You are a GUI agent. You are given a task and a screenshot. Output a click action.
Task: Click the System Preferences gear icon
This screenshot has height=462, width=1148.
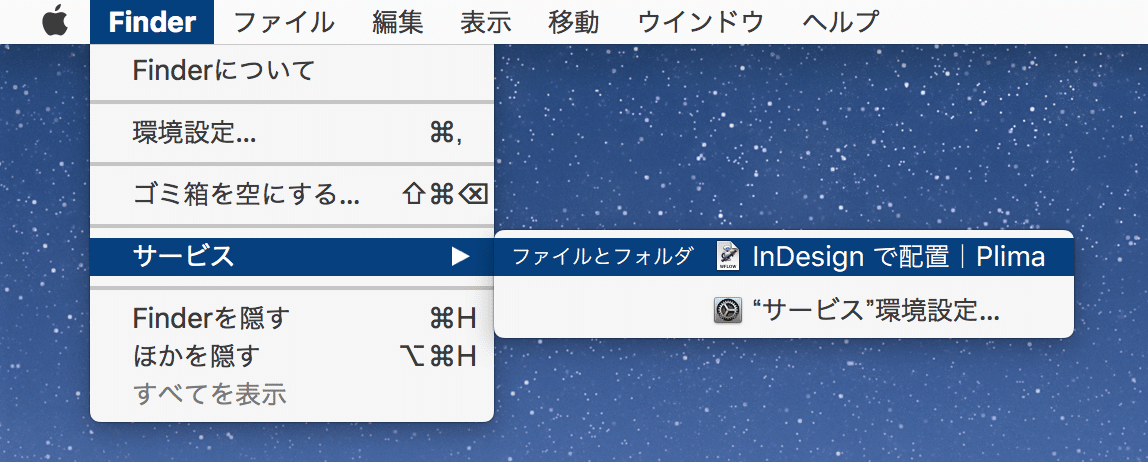click(x=728, y=312)
